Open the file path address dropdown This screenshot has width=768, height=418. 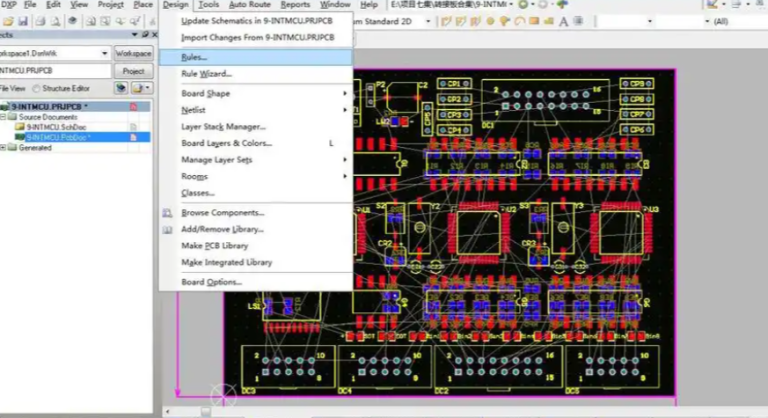click(x=511, y=4)
